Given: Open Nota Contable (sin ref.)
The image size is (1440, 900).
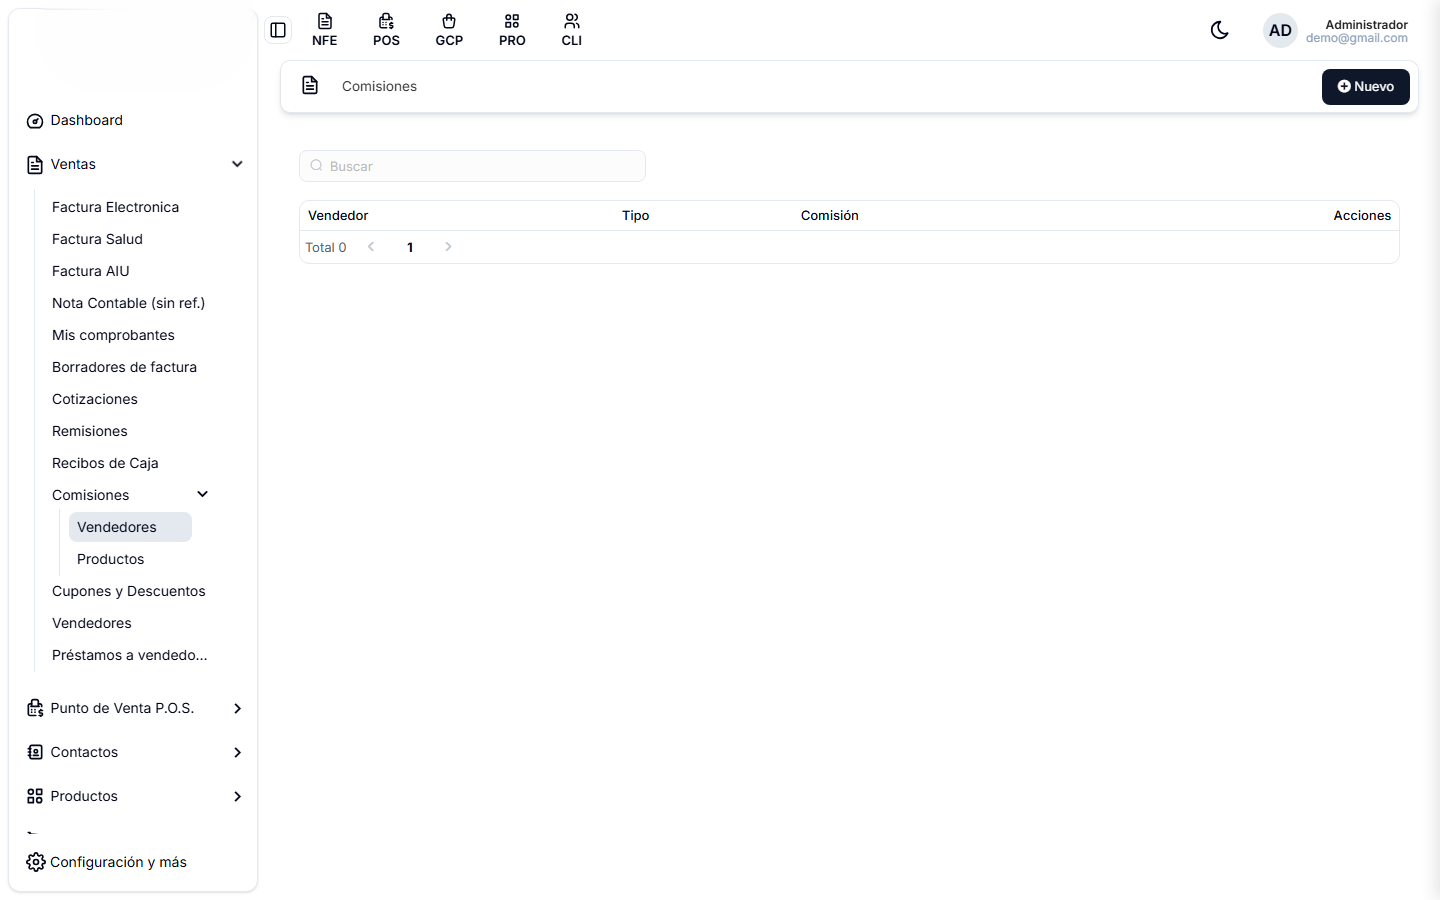Looking at the screenshot, I should (128, 303).
